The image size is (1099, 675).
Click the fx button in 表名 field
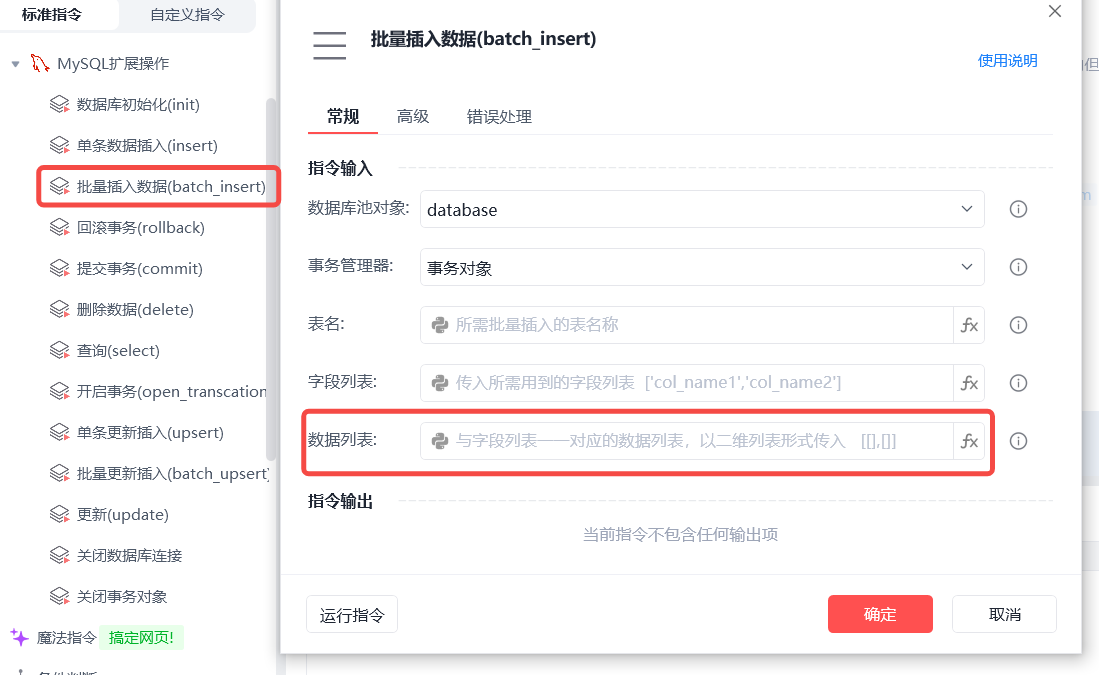tap(969, 325)
